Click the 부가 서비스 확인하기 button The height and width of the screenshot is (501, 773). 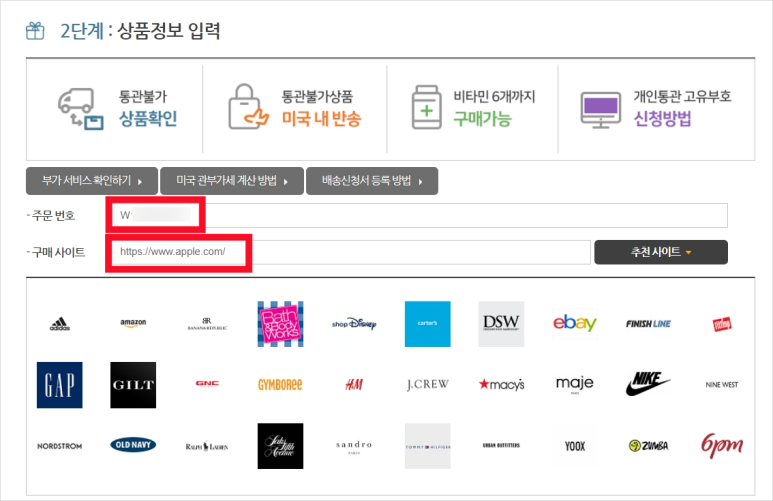92,181
